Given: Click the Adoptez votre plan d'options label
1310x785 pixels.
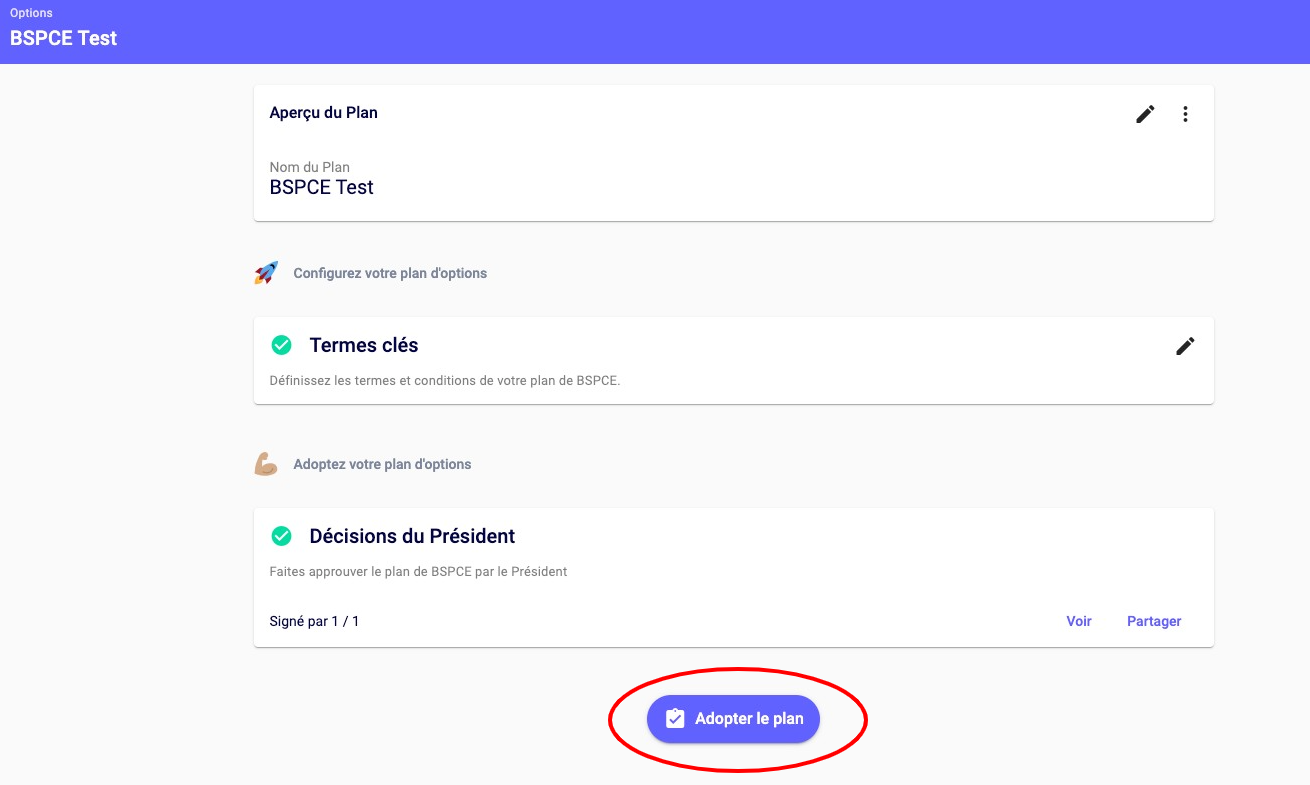Looking at the screenshot, I should [382, 464].
